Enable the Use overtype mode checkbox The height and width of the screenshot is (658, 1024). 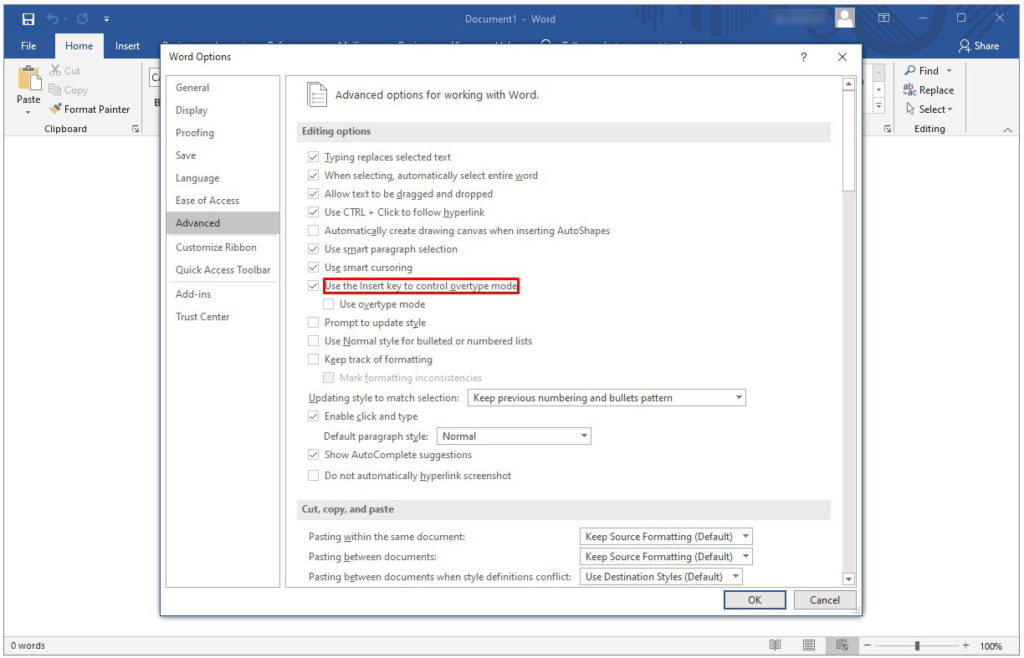point(329,304)
